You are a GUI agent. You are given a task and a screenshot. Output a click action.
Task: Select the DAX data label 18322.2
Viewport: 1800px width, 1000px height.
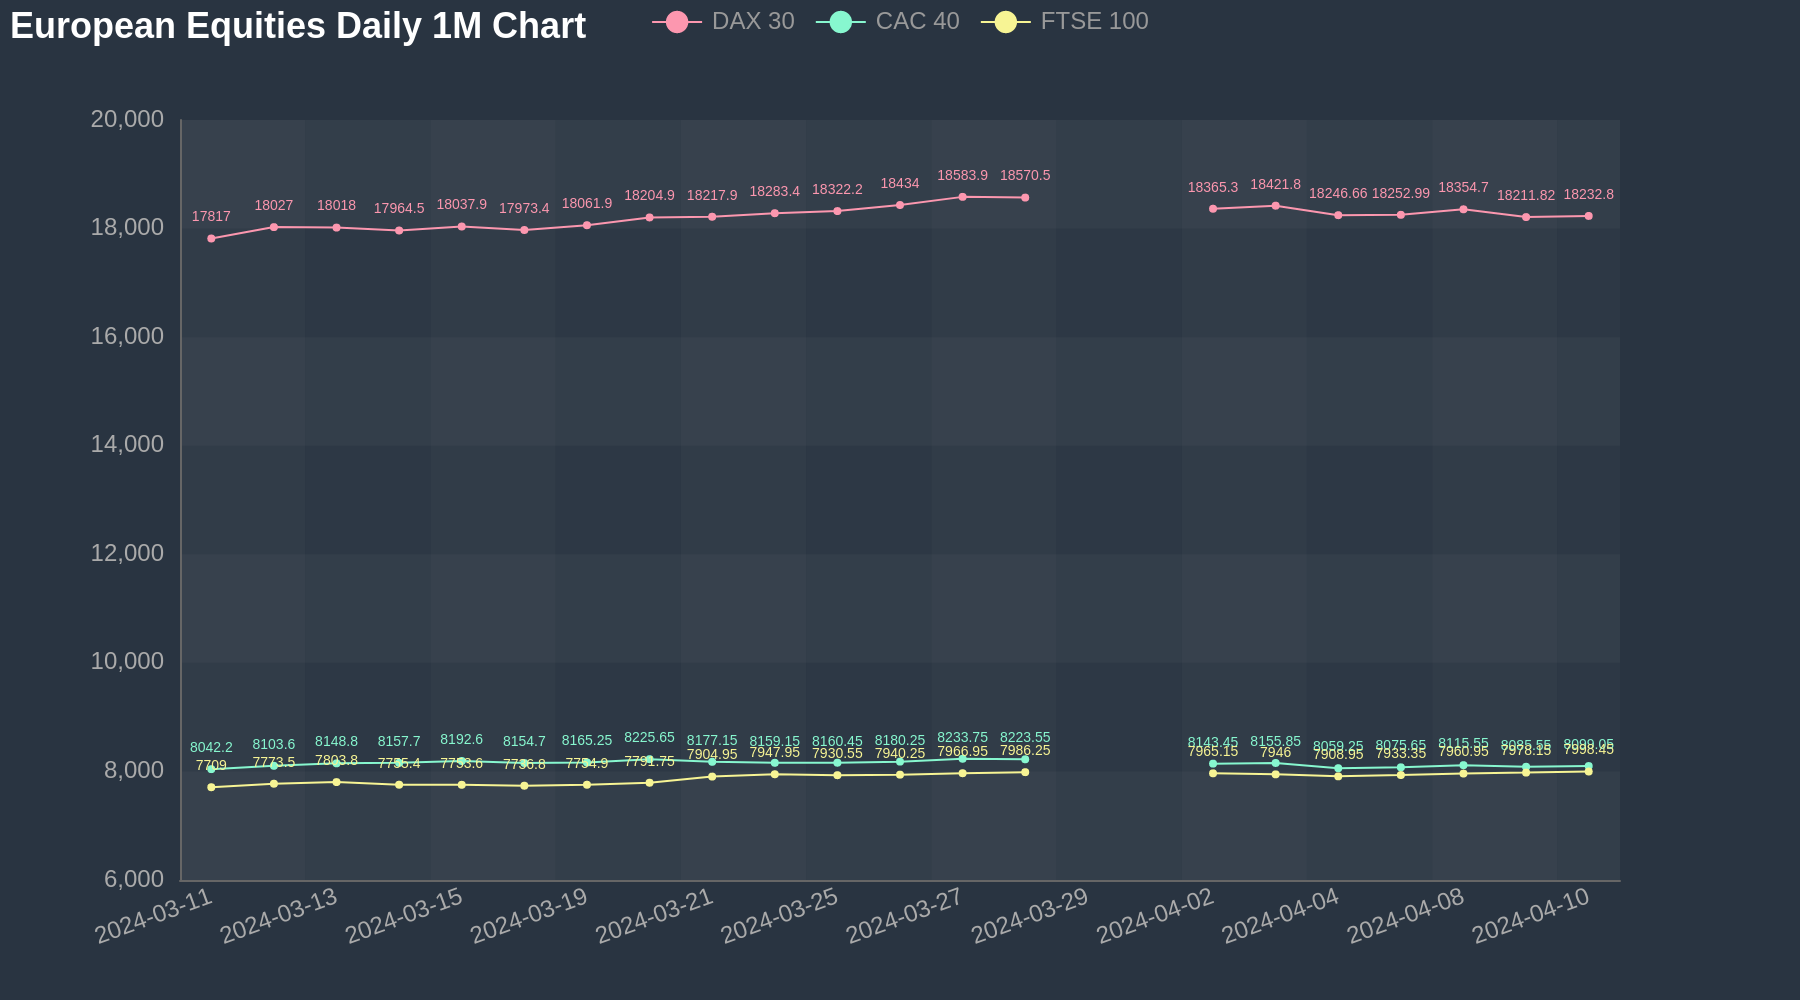click(837, 189)
